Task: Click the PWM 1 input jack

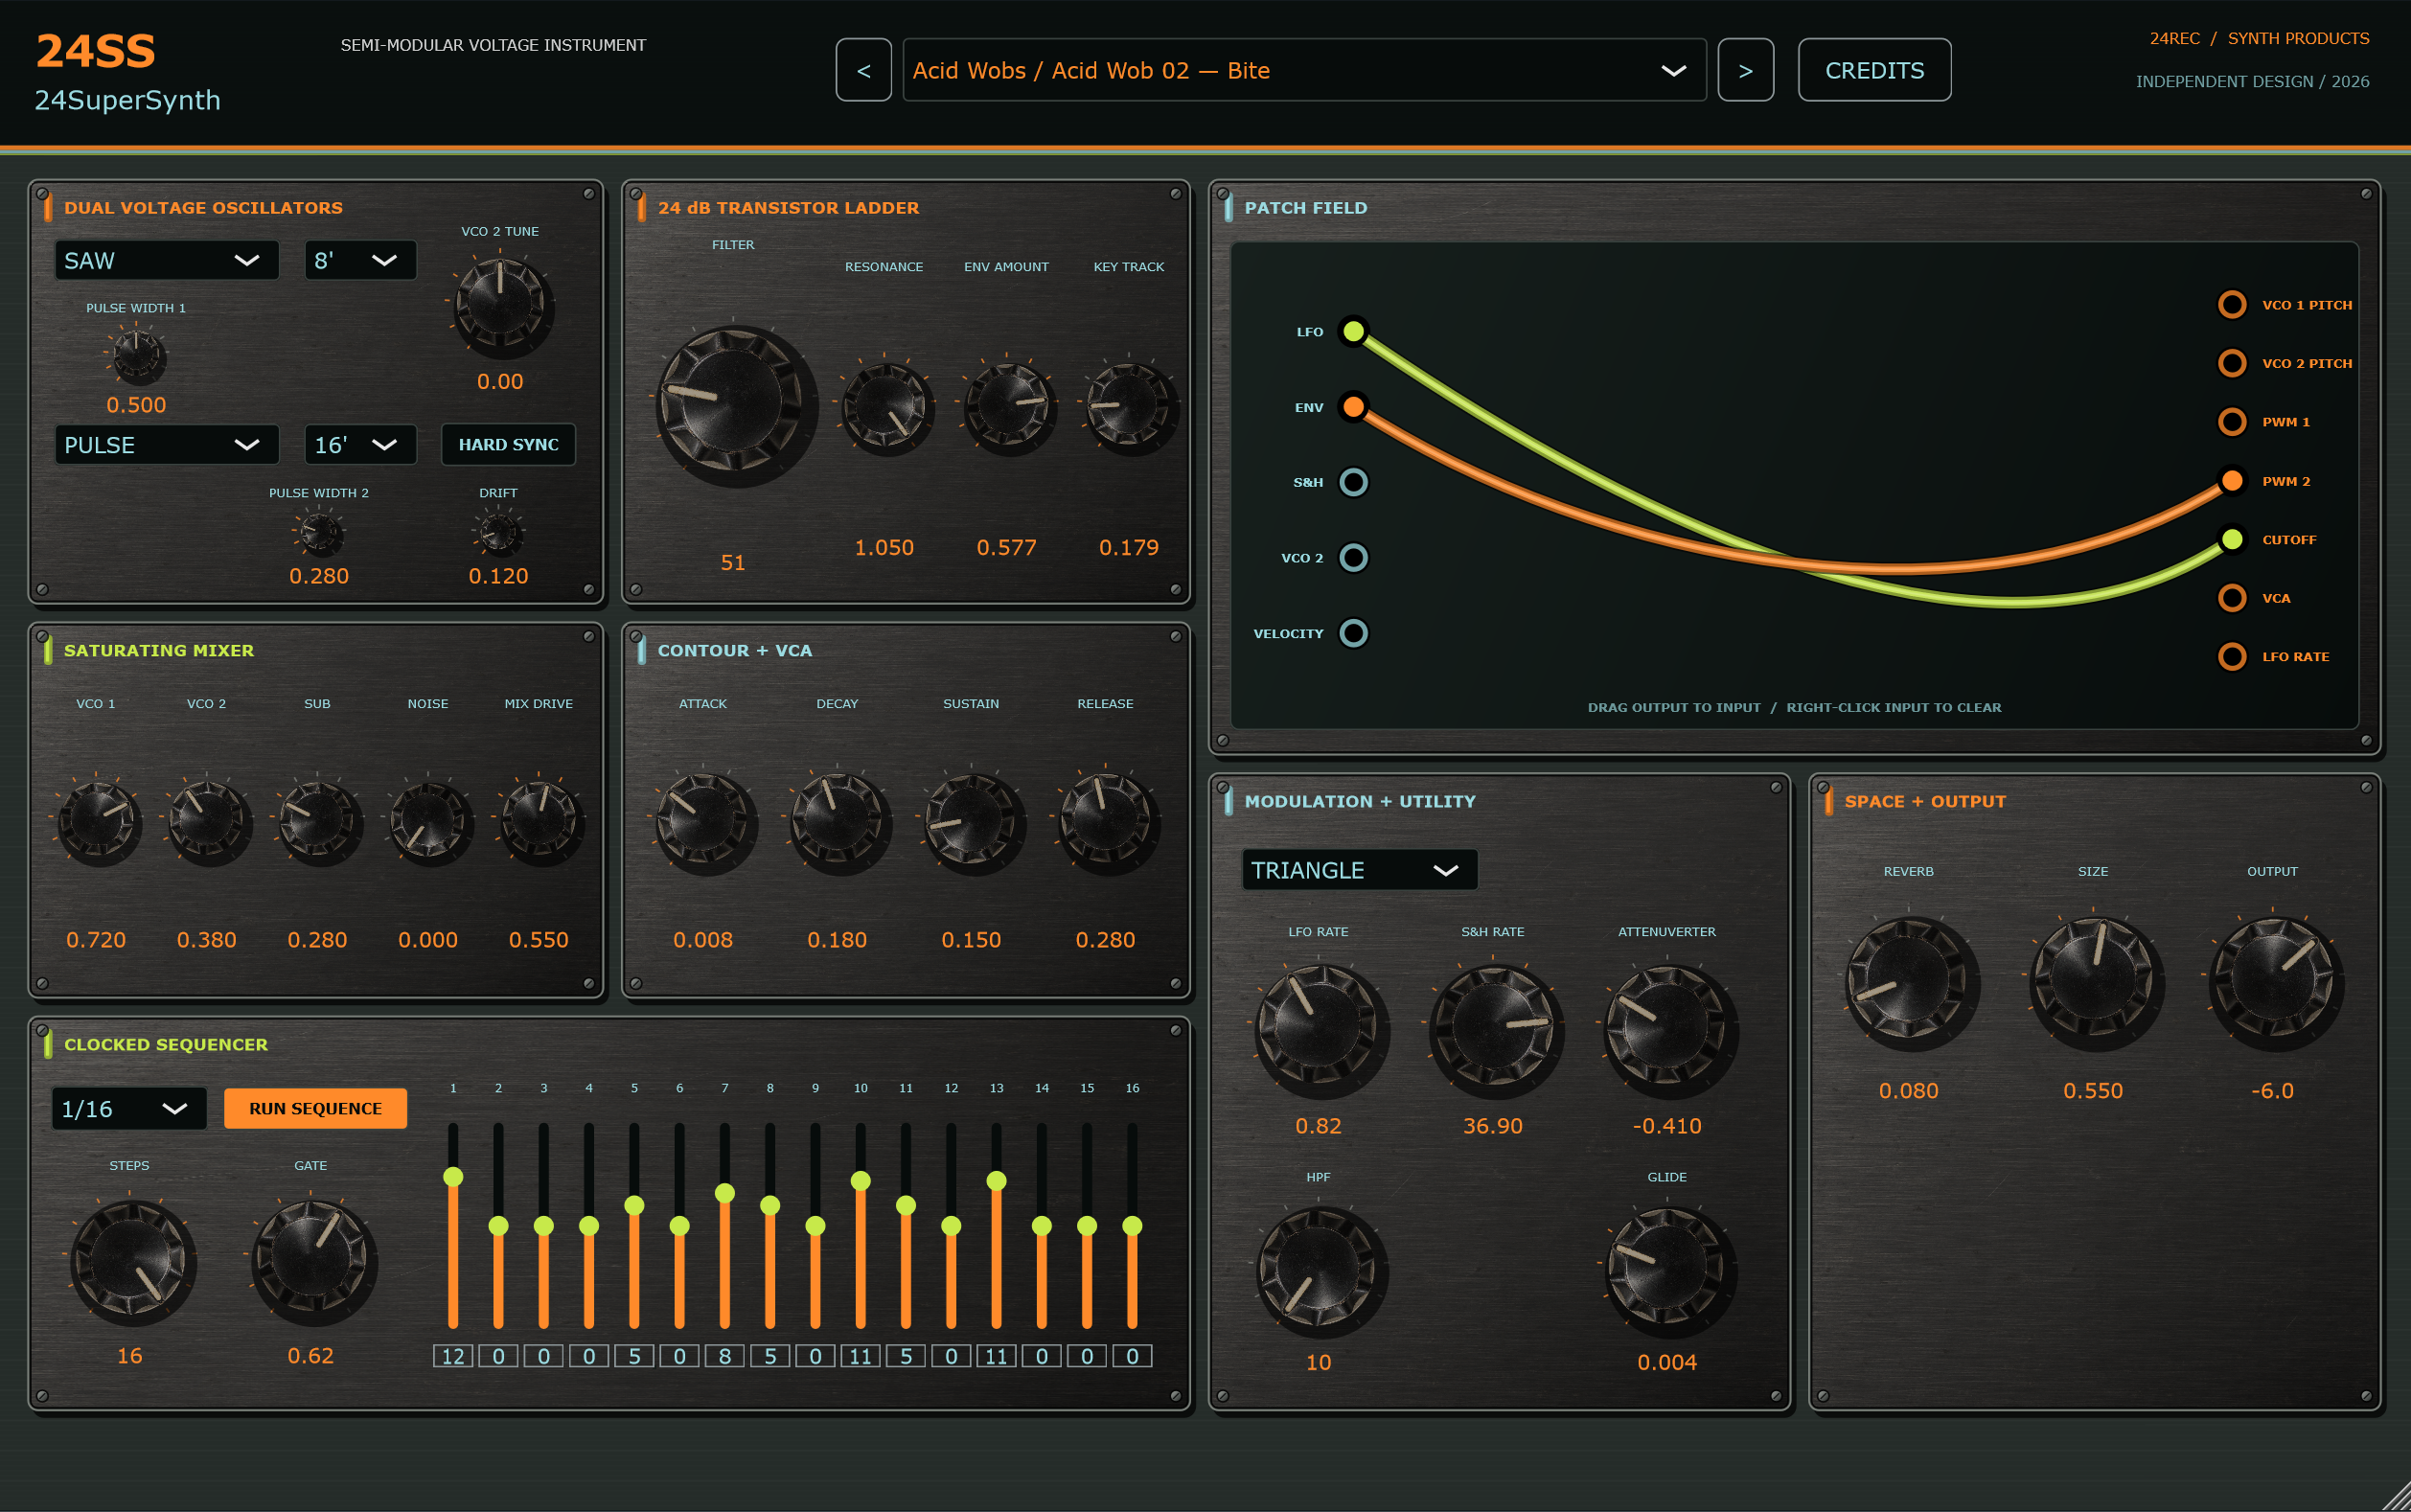Action: tap(2232, 421)
